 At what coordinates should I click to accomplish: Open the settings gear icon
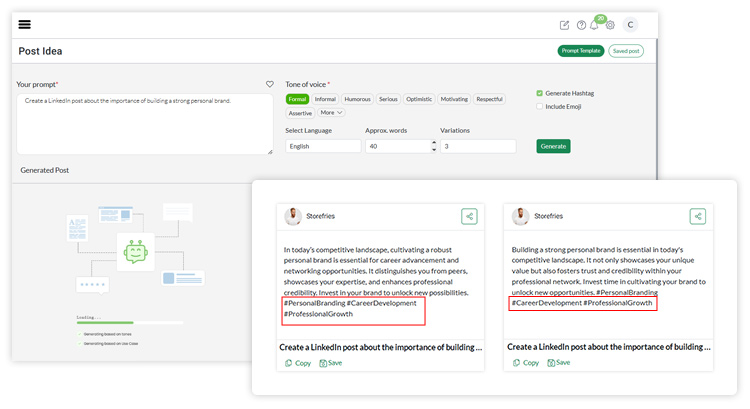[610, 25]
